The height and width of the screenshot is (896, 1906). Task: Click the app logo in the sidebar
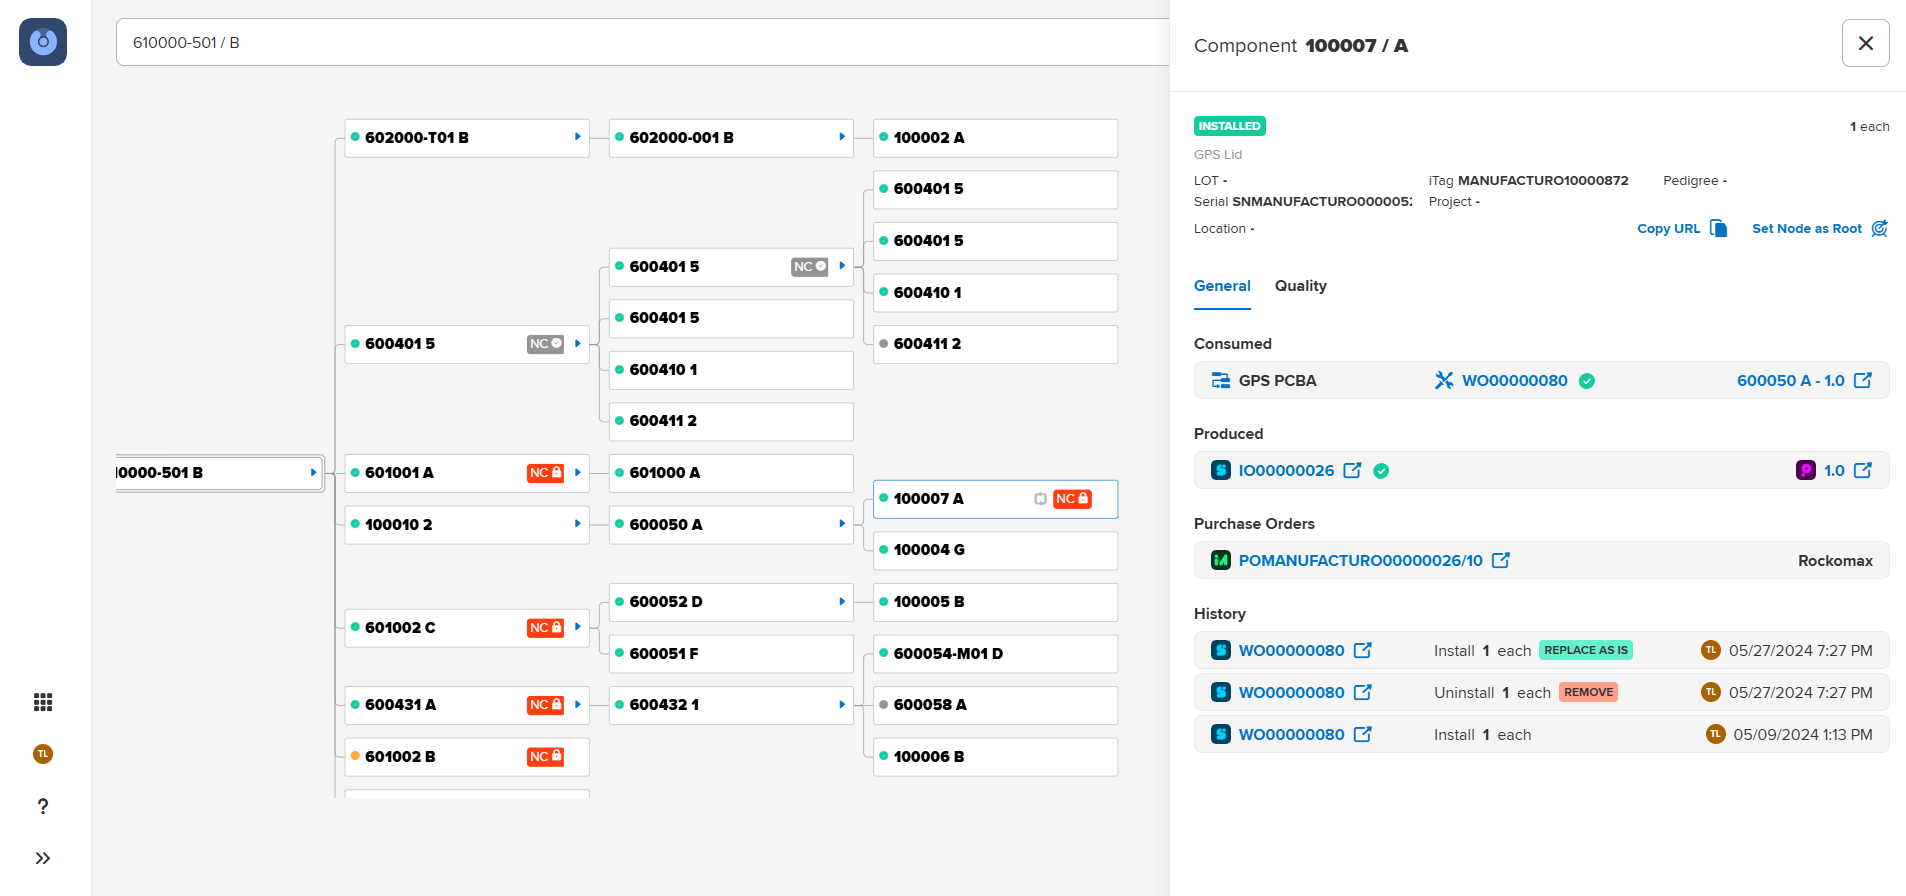[x=43, y=42]
